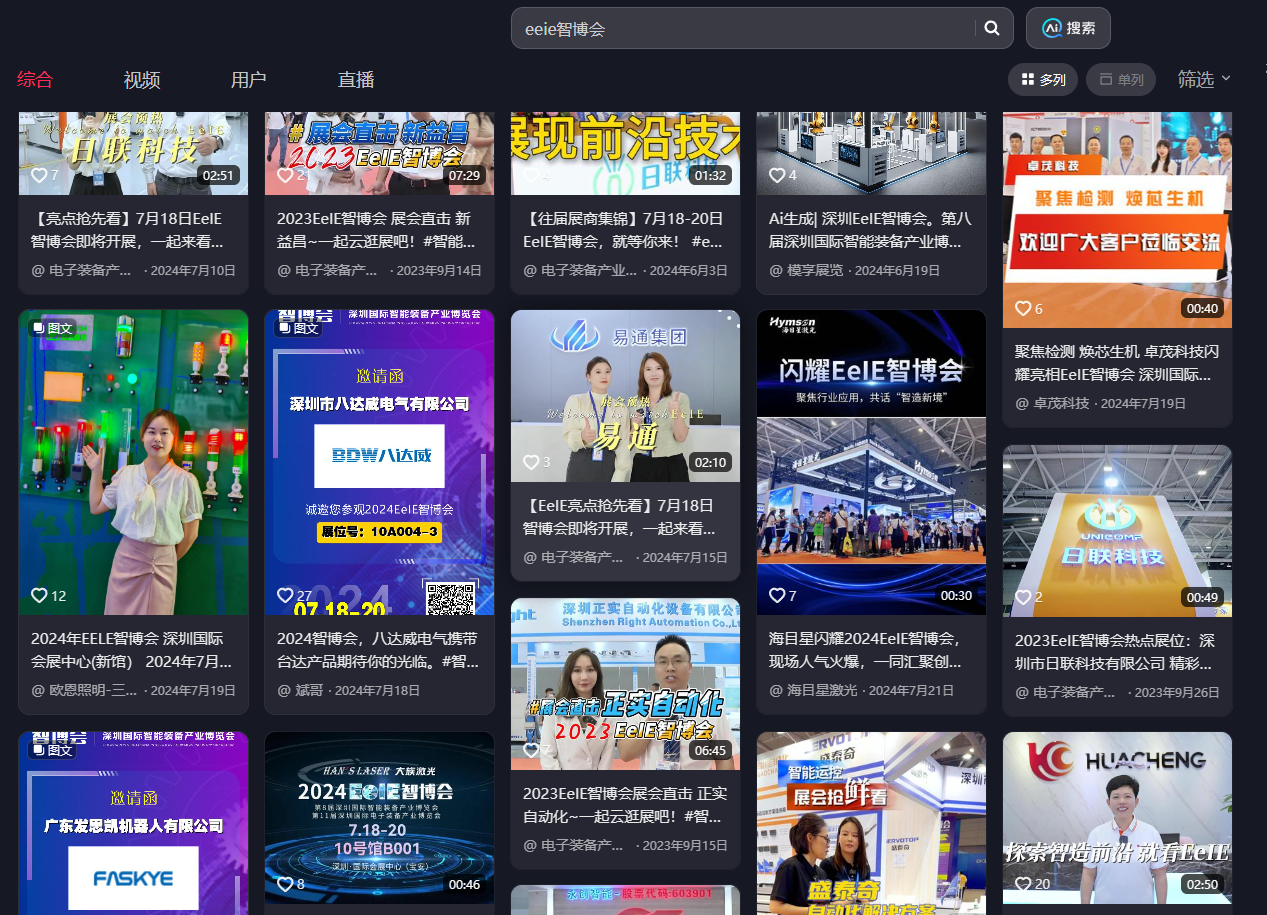Visit author @ 模孚展览
The image size is (1267, 915).
[806, 270]
